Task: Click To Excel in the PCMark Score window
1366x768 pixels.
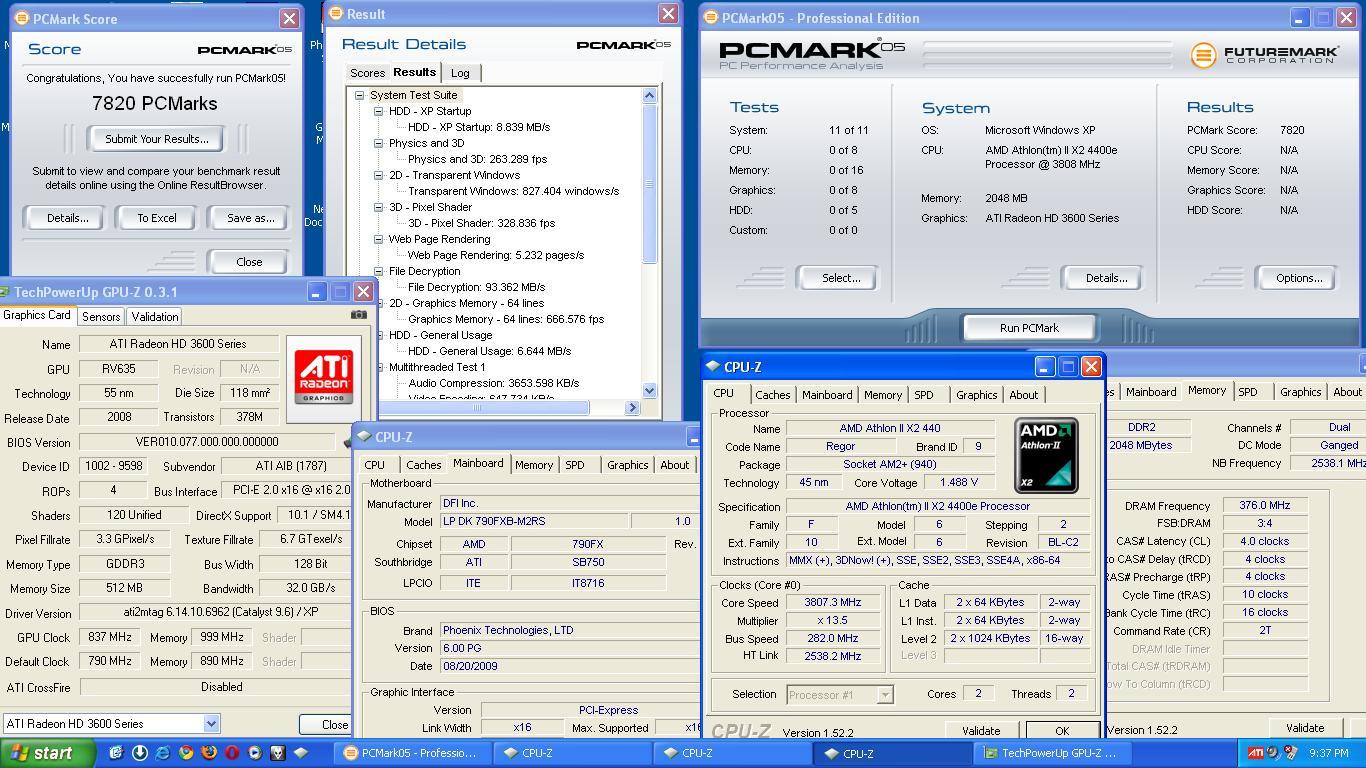Action: click(157, 218)
